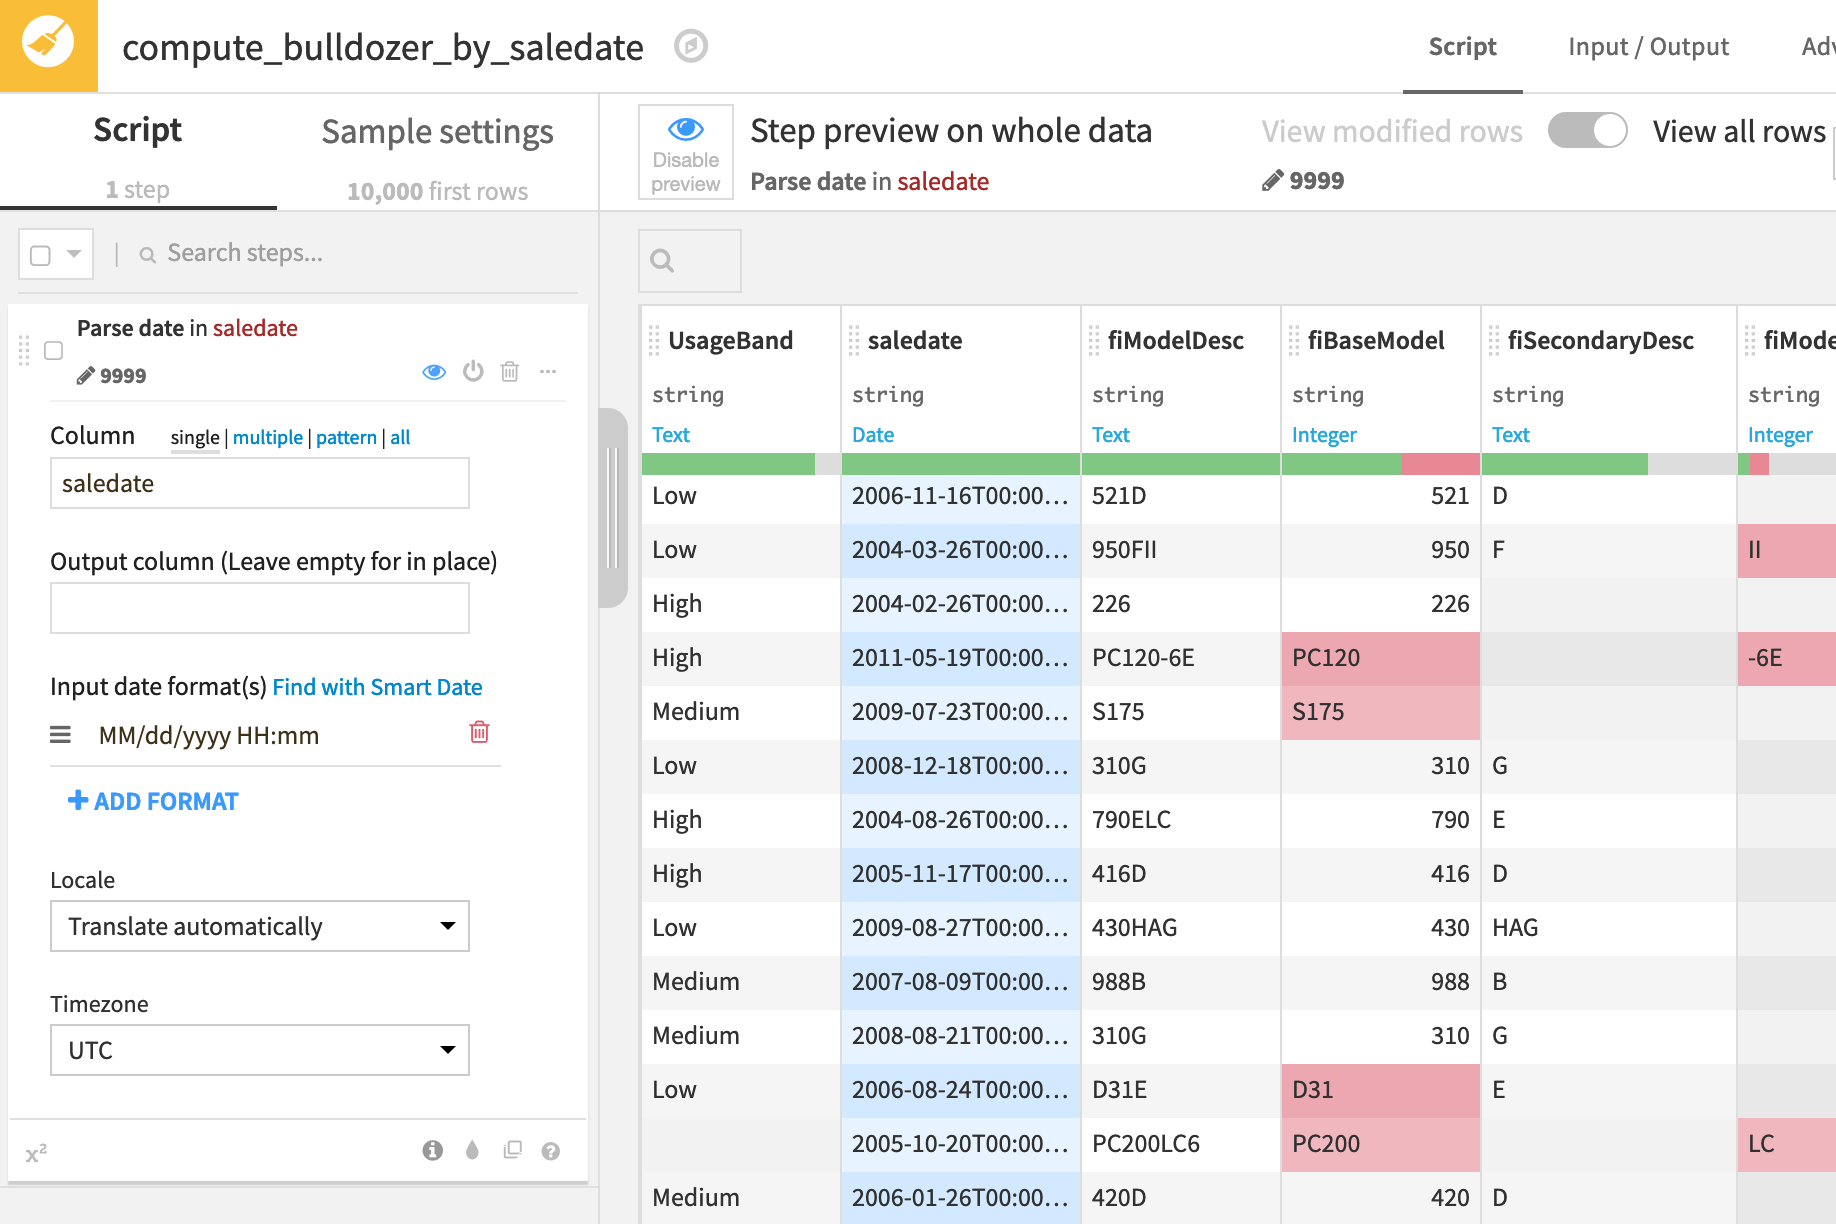1836x1224 pixels.
Task: Check the Parse date step checkbox
Action: [x=54, y=350]
